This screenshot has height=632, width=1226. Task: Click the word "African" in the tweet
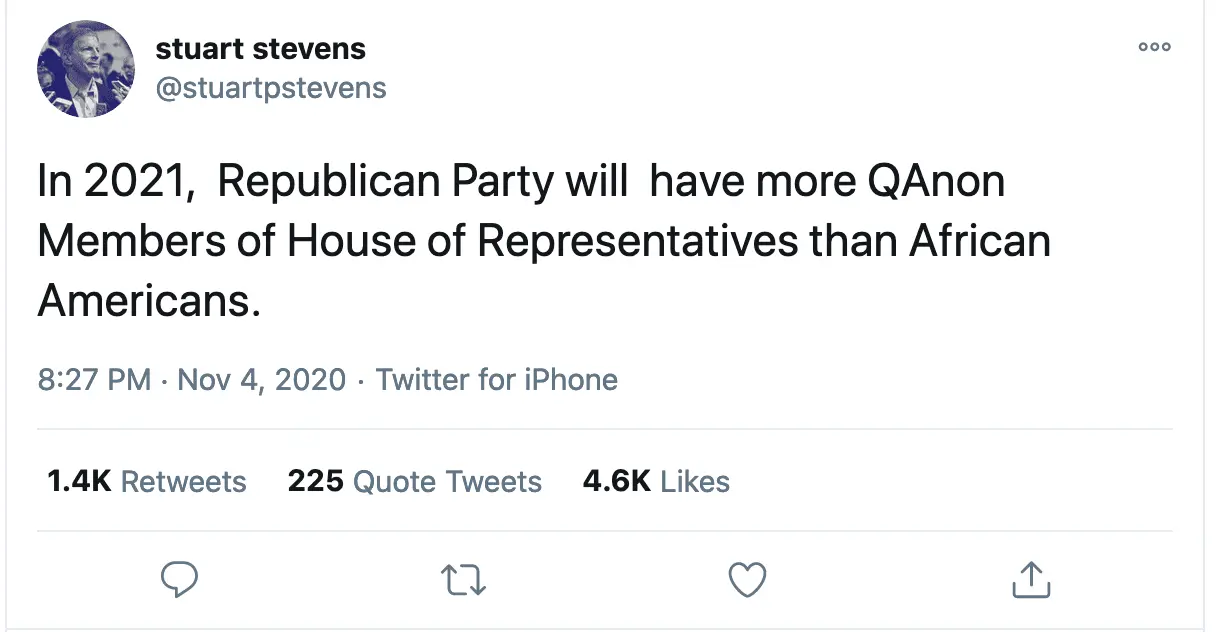coord(980,241)
